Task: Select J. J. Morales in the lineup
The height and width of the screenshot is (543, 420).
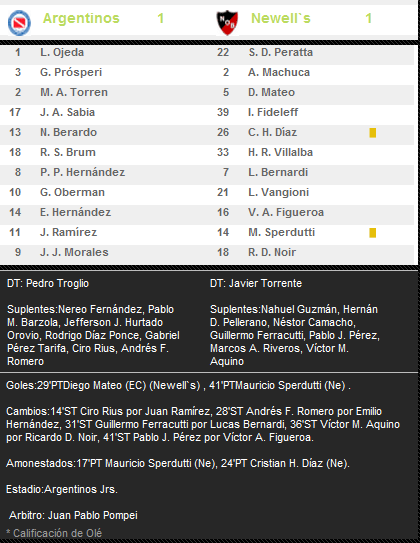Action: [74, 252]
